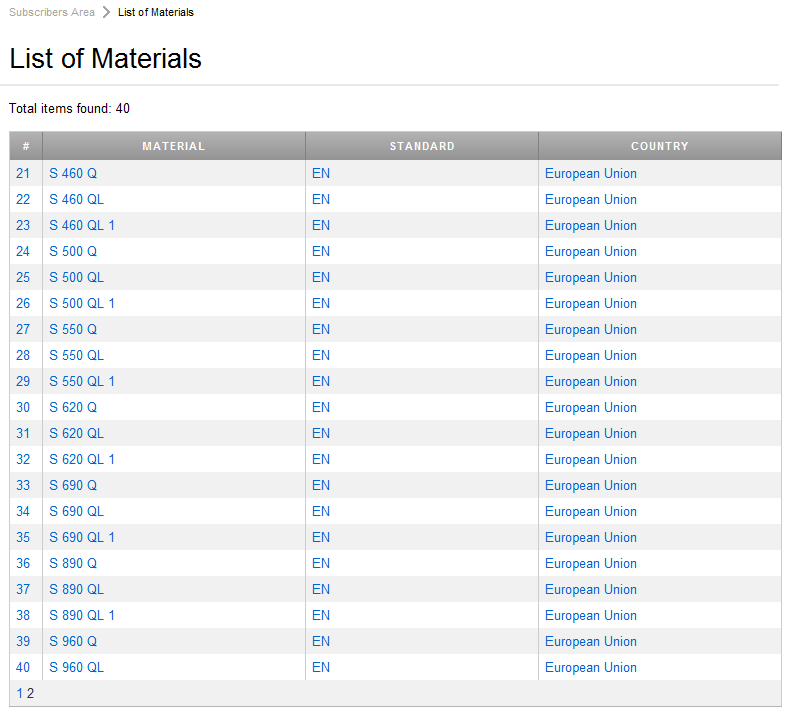Select material S 460 QL 1

click(x=82, y=225)
